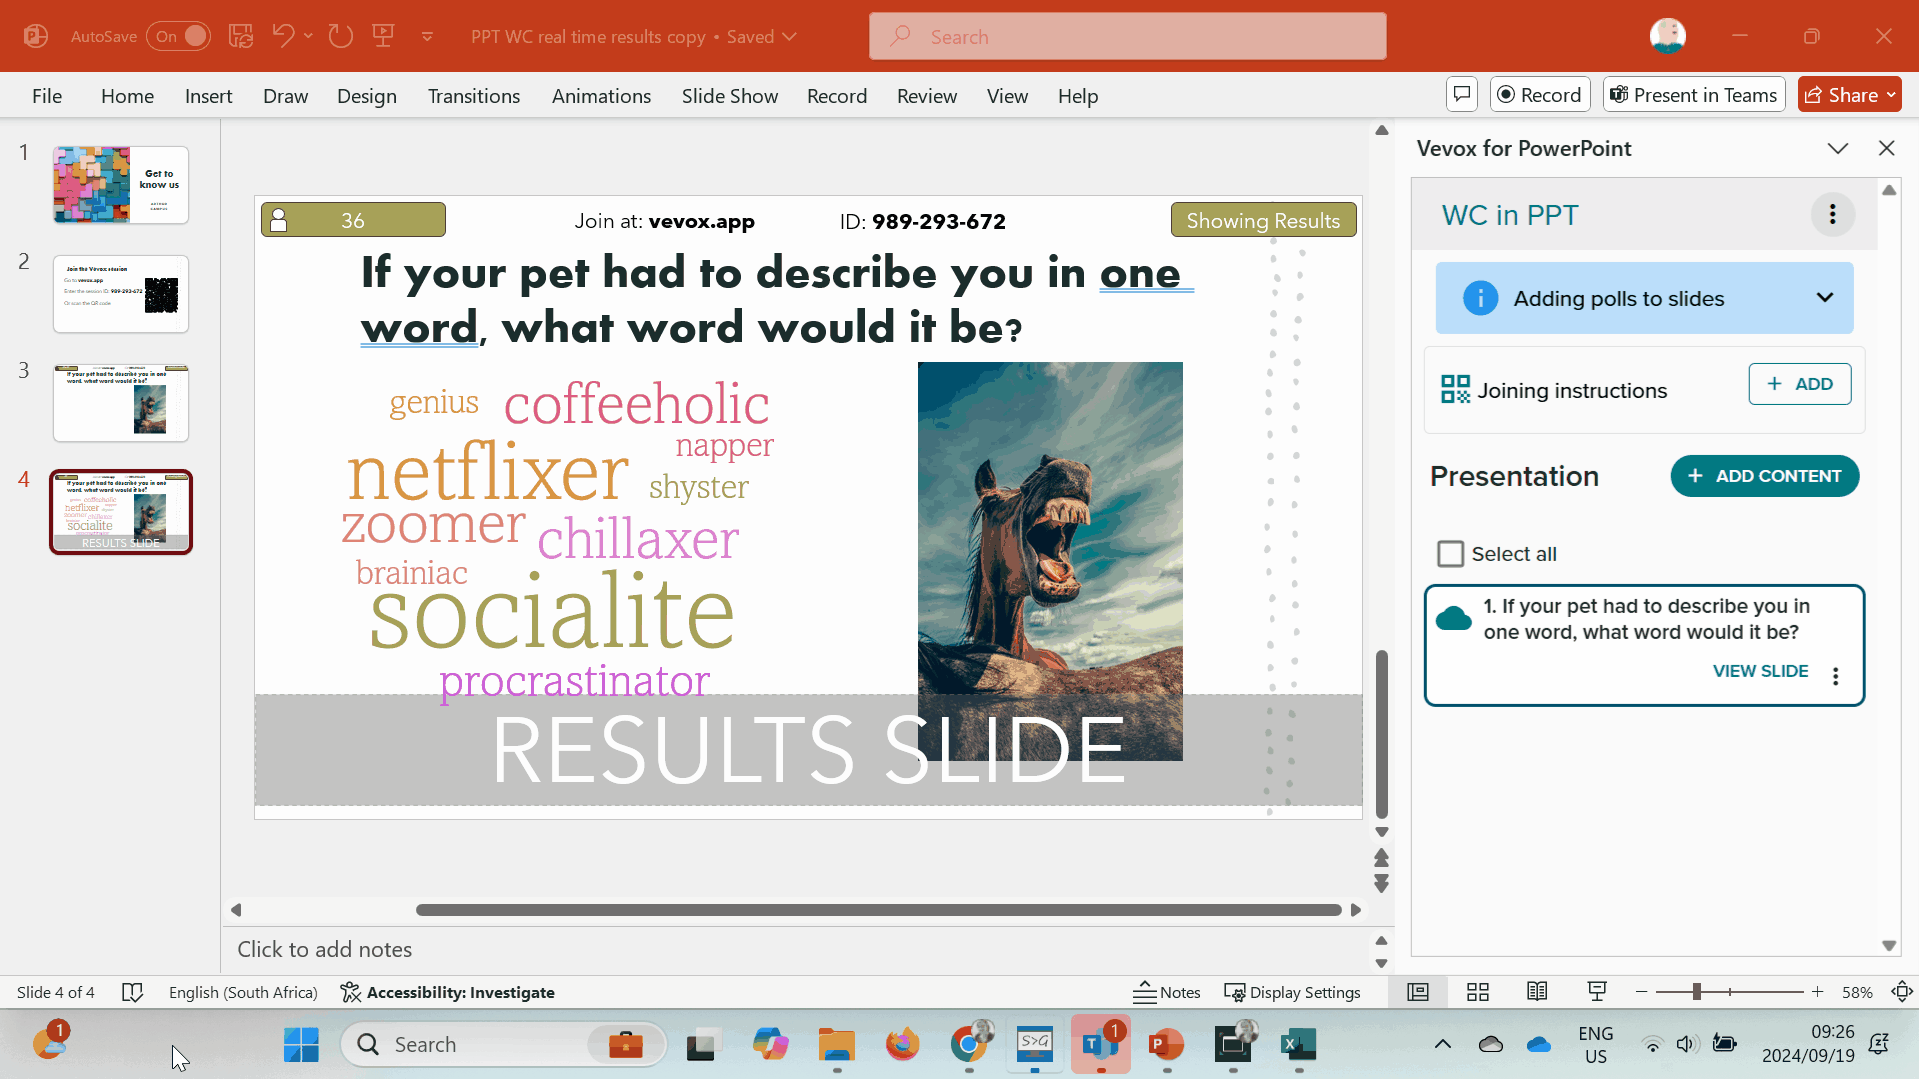Open the Animations tab

pos(601,96)
